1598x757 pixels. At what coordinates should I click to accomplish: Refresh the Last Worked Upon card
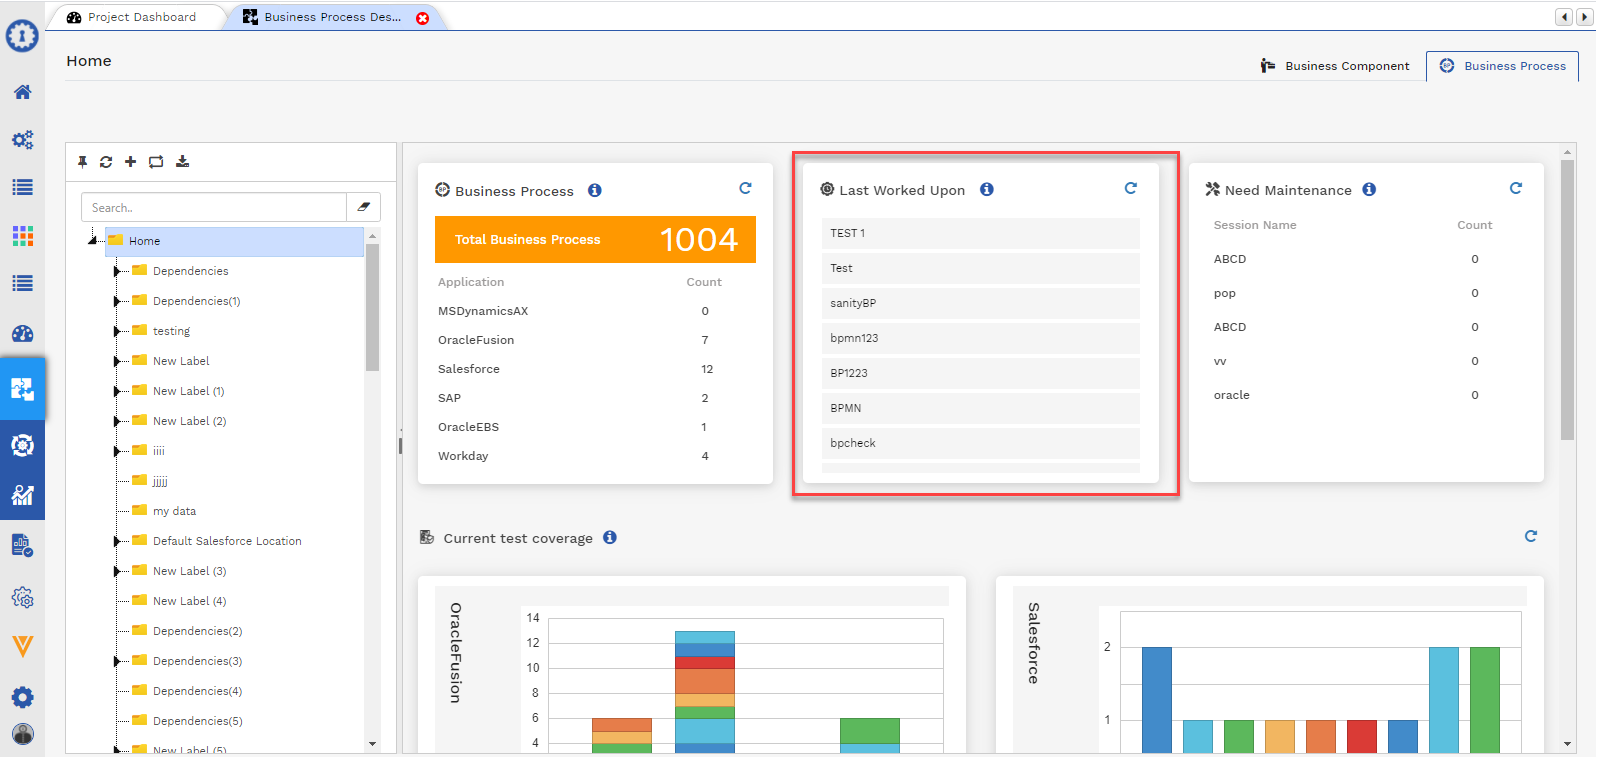tap(1131, 188)
